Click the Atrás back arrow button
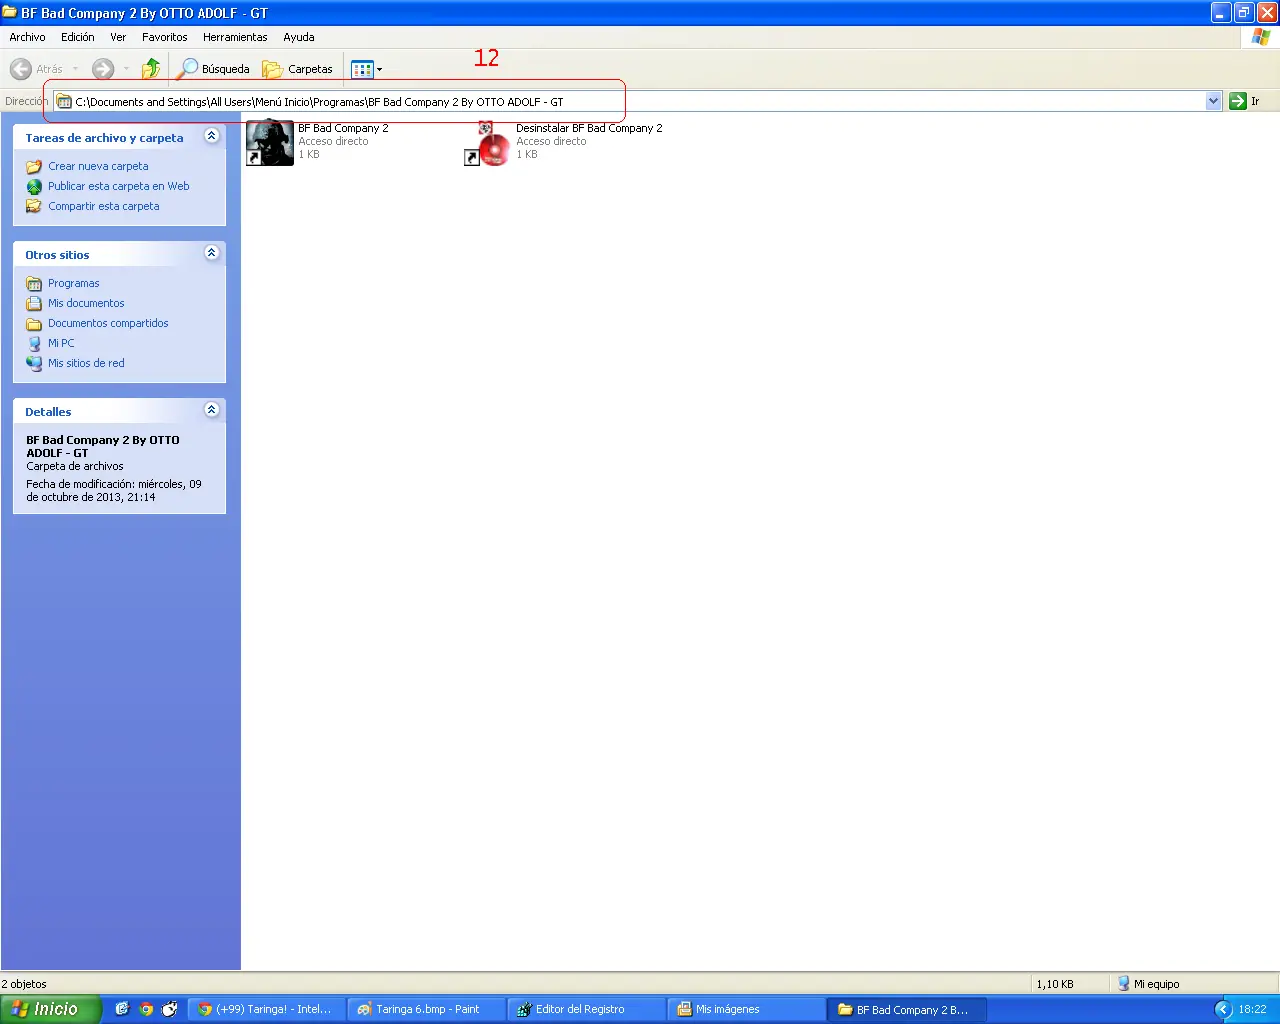1280x1024 pixels. pyautogui.click(x=36, y=69)
